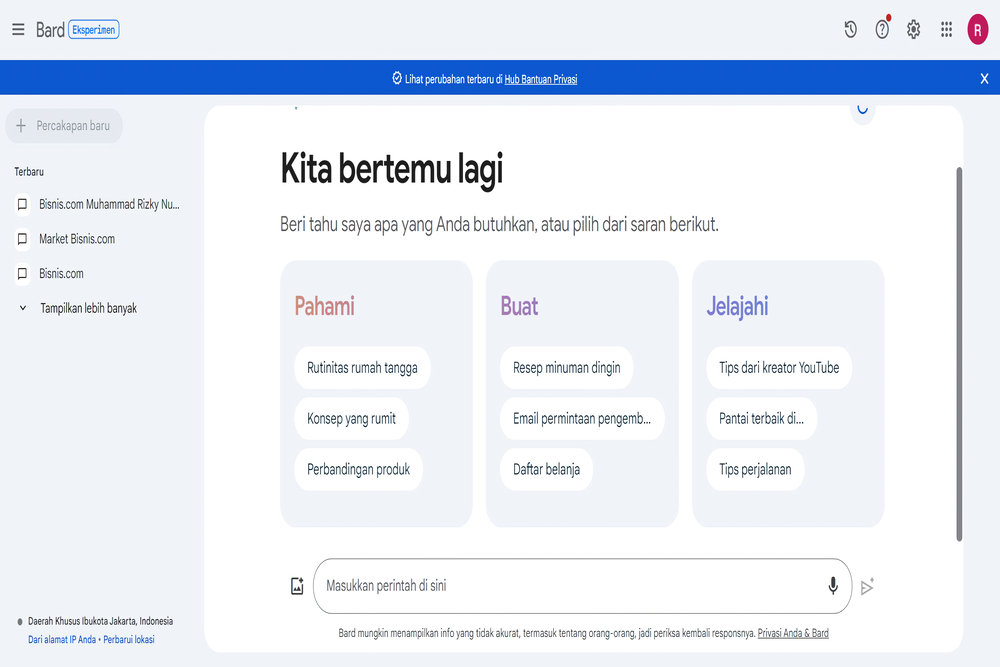Click the Buat card heading
This screenshot has height=667, width=1000.
tap(519, 307)
